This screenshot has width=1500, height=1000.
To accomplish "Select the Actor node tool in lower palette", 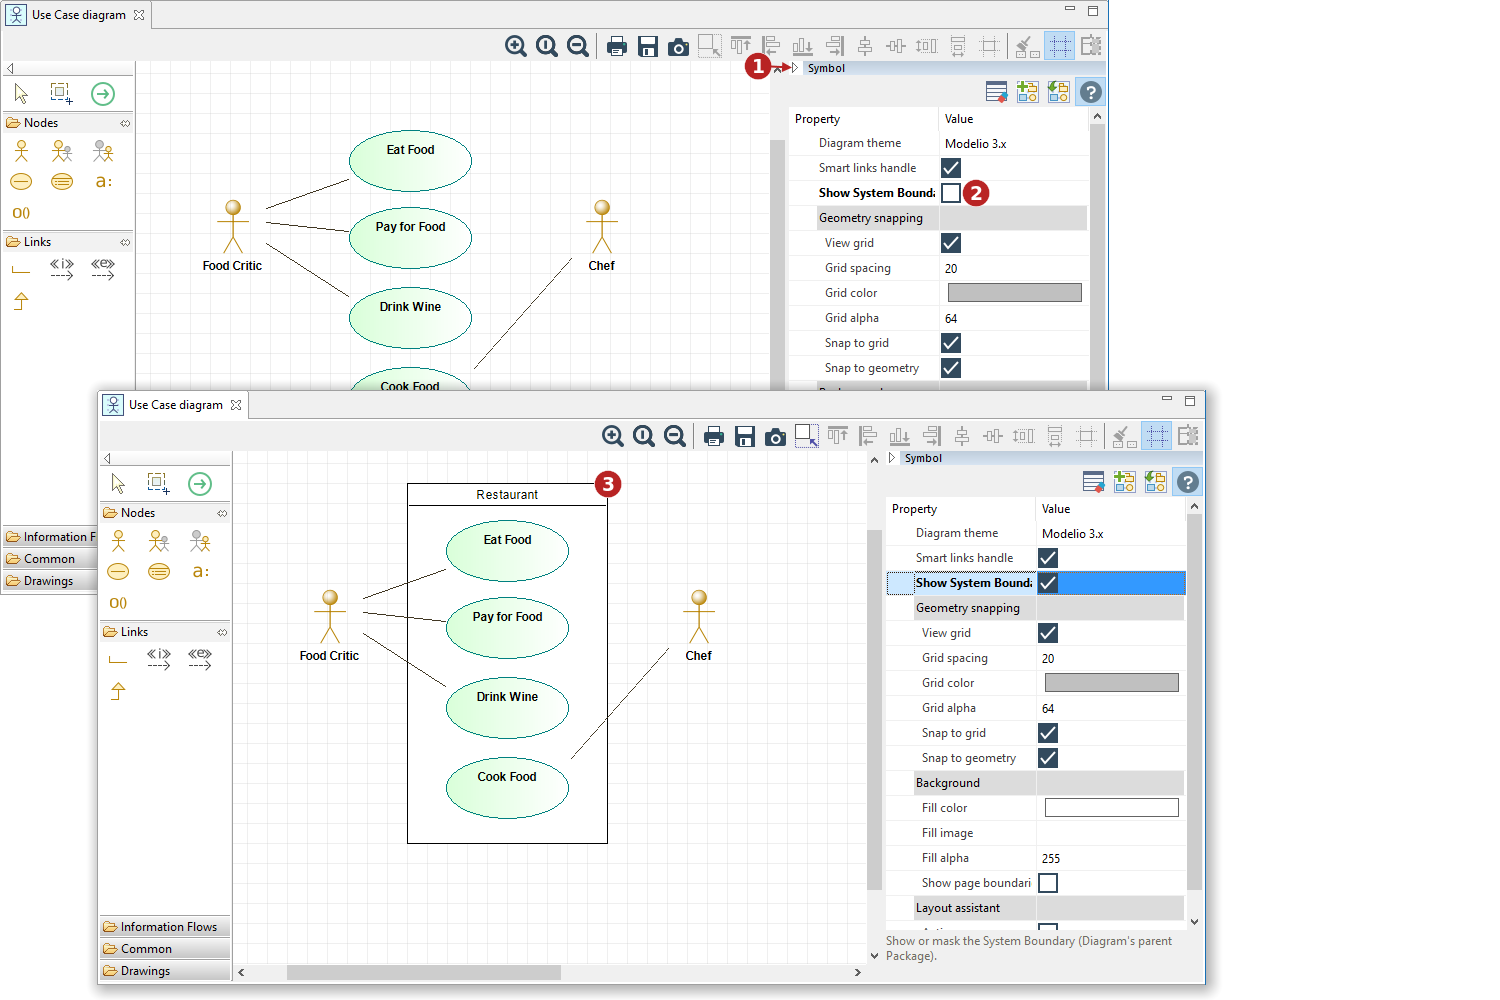I will pyautogui.click(x=119, y=541).
